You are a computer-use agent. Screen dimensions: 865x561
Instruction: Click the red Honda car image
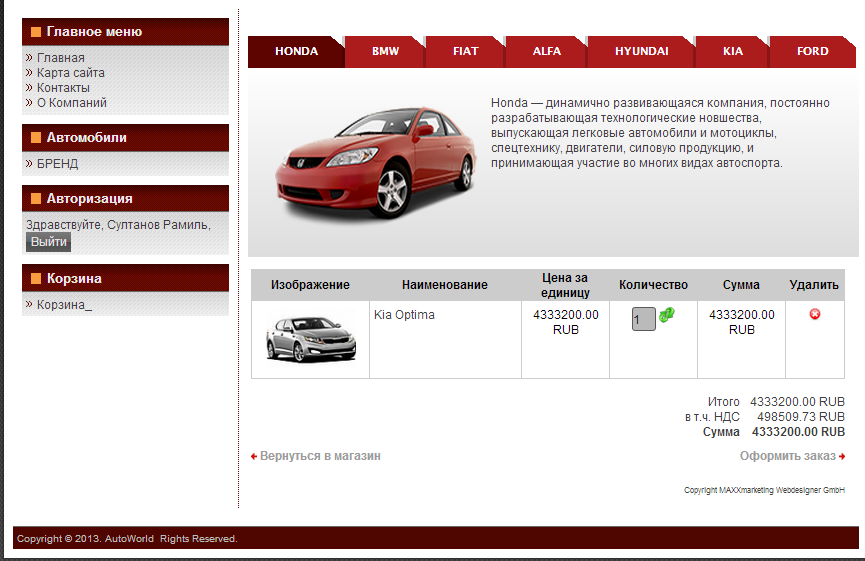376,162
